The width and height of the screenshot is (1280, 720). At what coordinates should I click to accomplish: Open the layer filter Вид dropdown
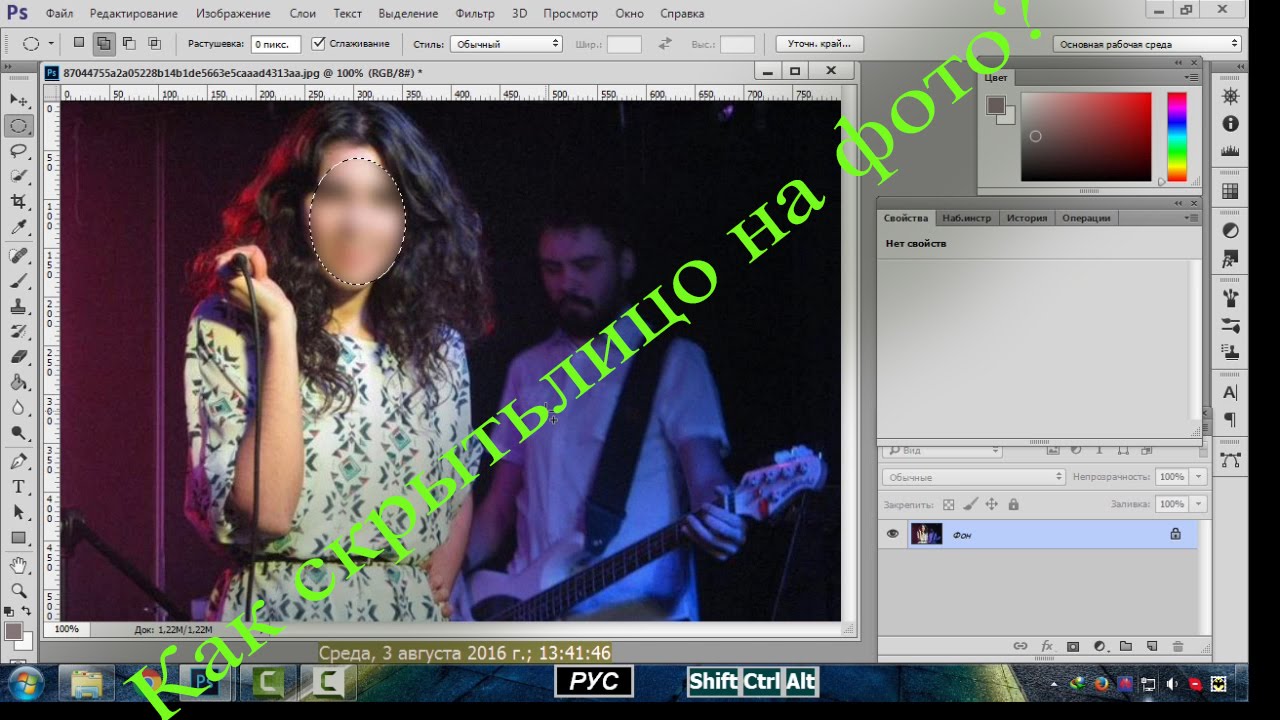pyautogui.click(x=943, y=451)
